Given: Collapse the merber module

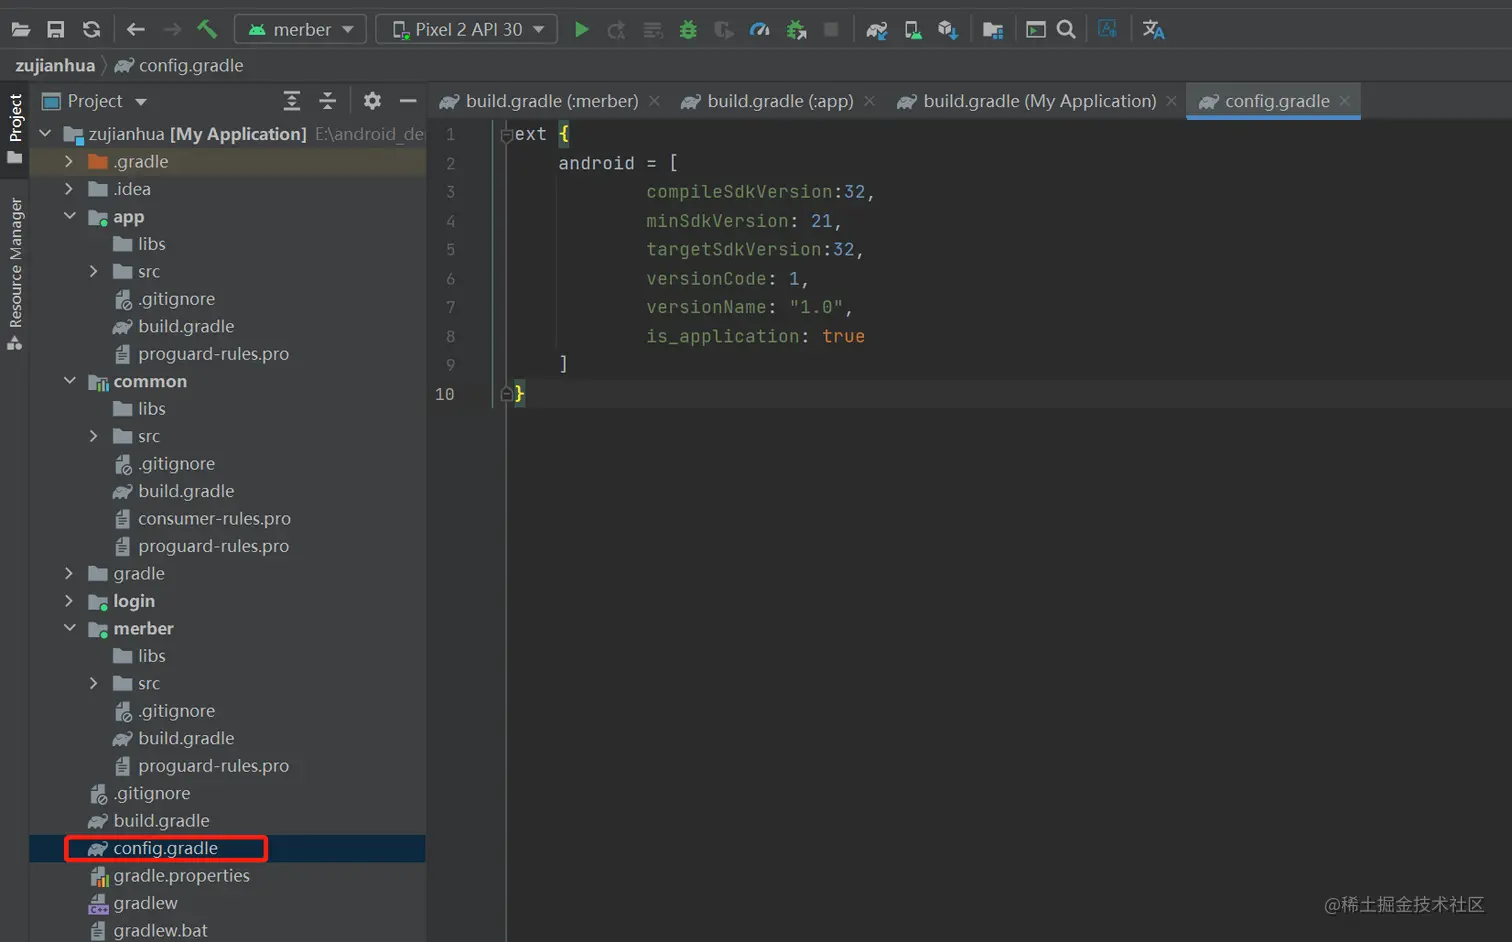Looking at the screenshot, I should (x=69, y=628).
